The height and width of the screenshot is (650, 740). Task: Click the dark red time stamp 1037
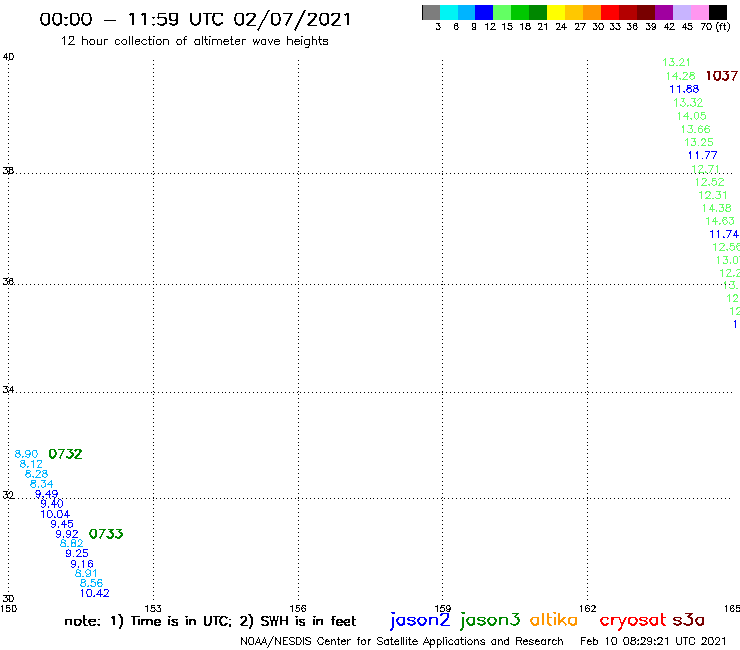click(x=722, y=76)
